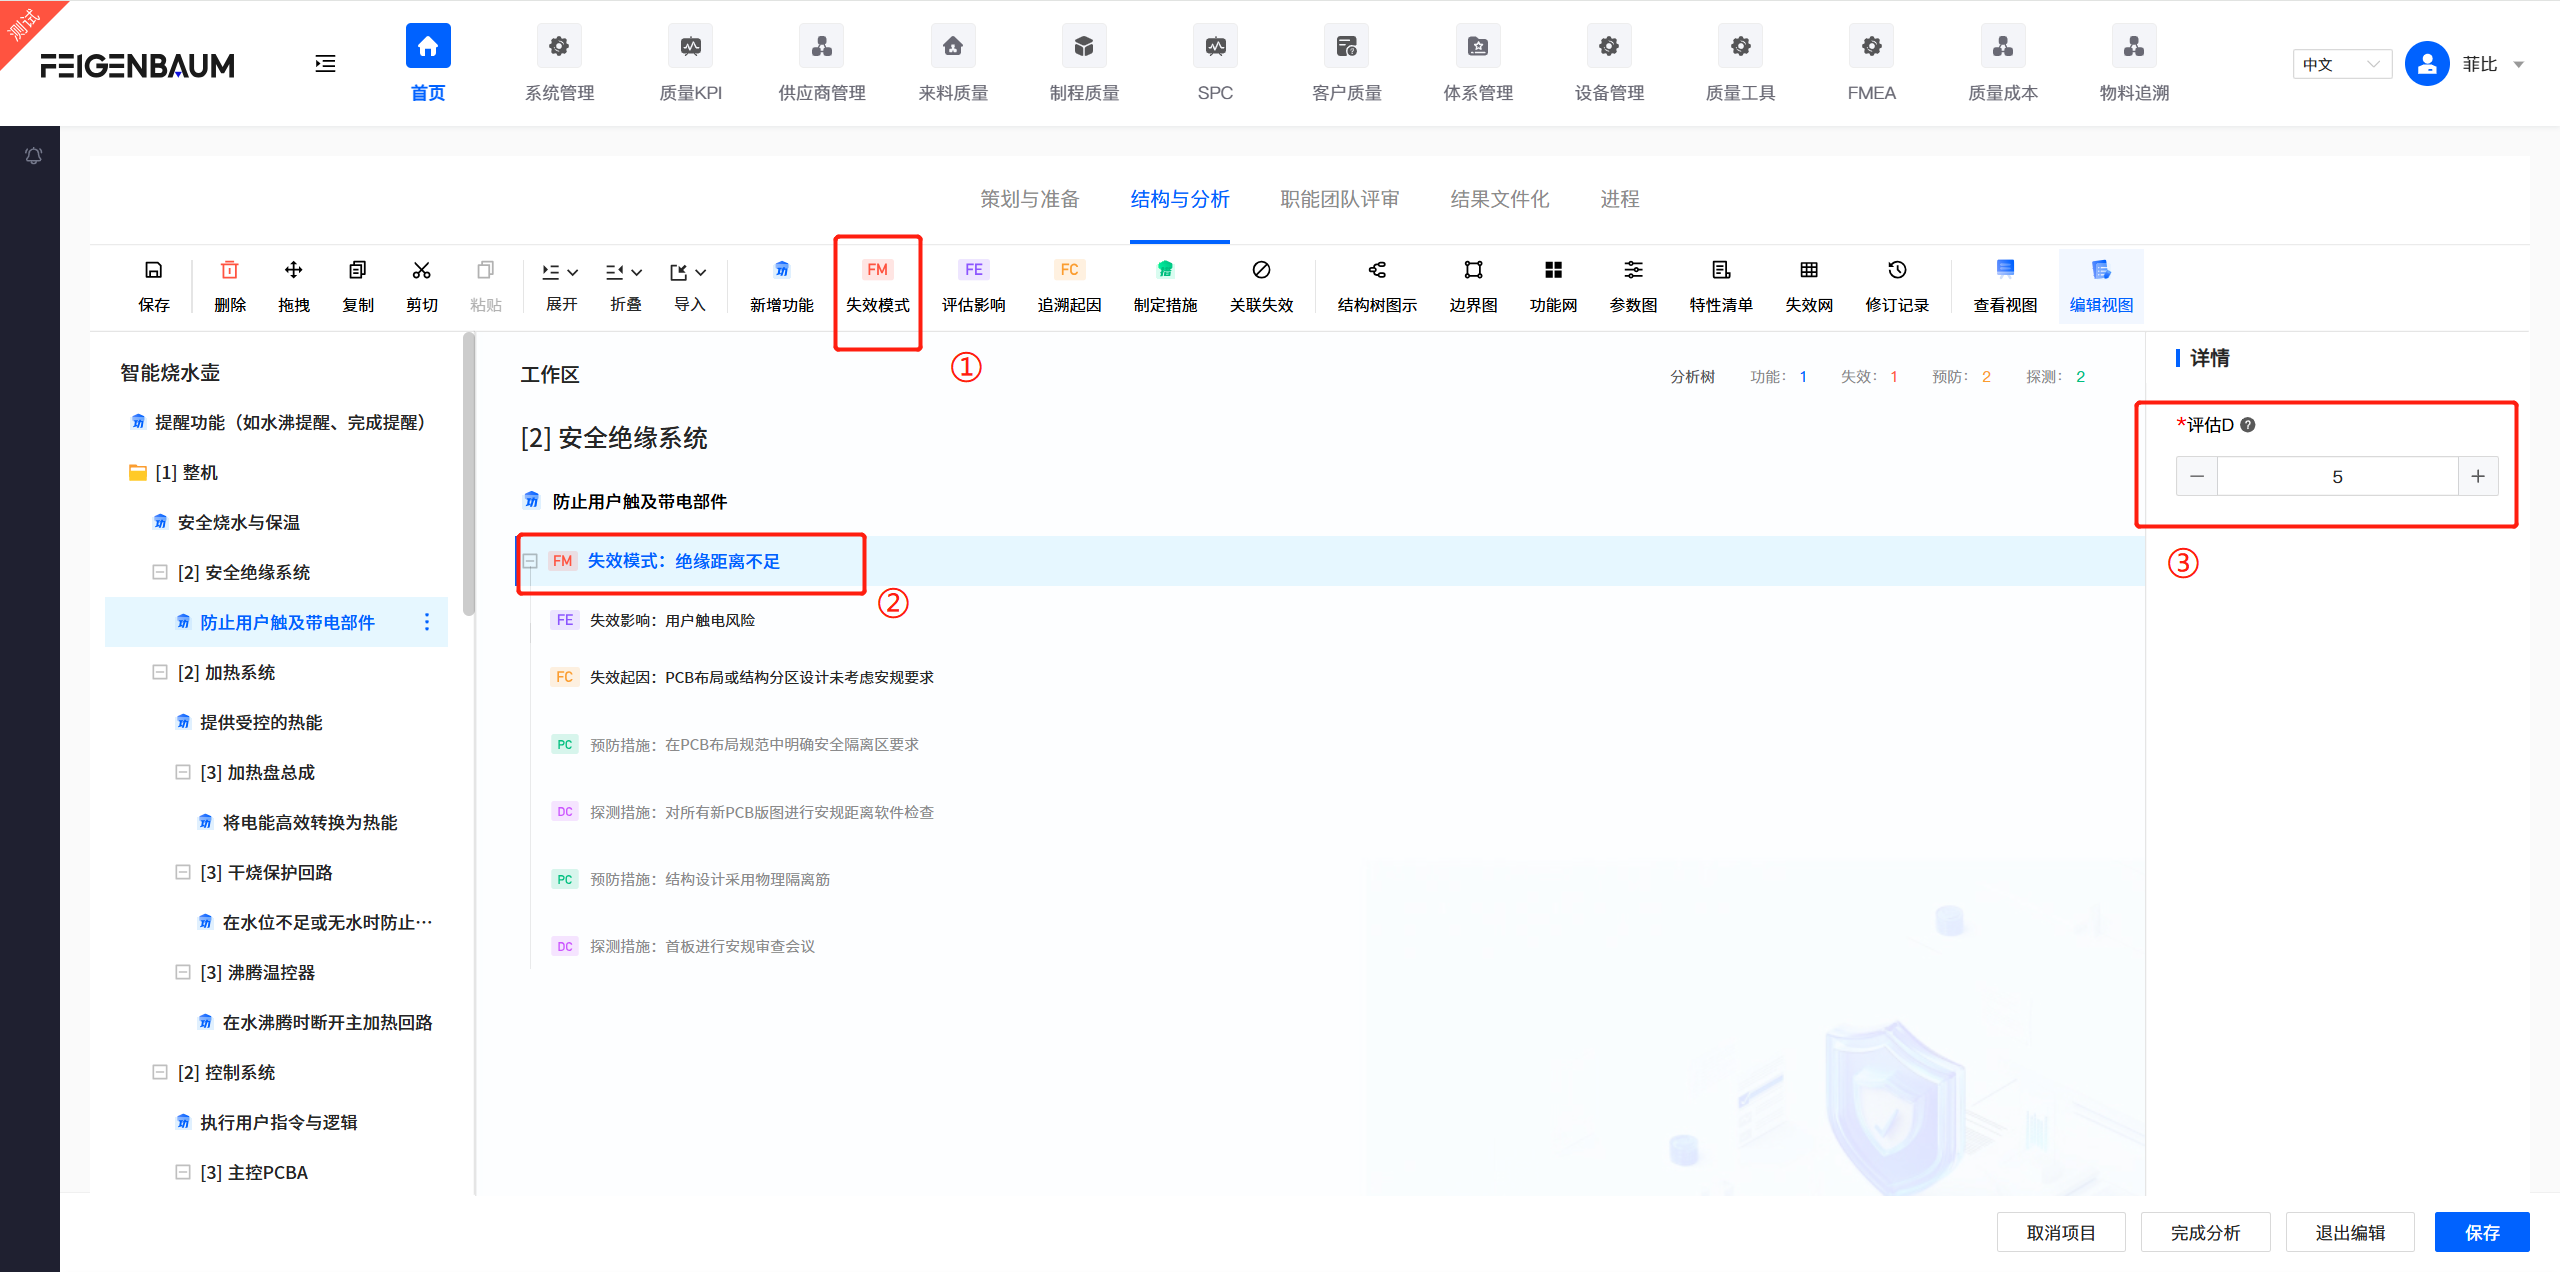Select the 制定措施 toolbar icon

tap(1166, 285)
